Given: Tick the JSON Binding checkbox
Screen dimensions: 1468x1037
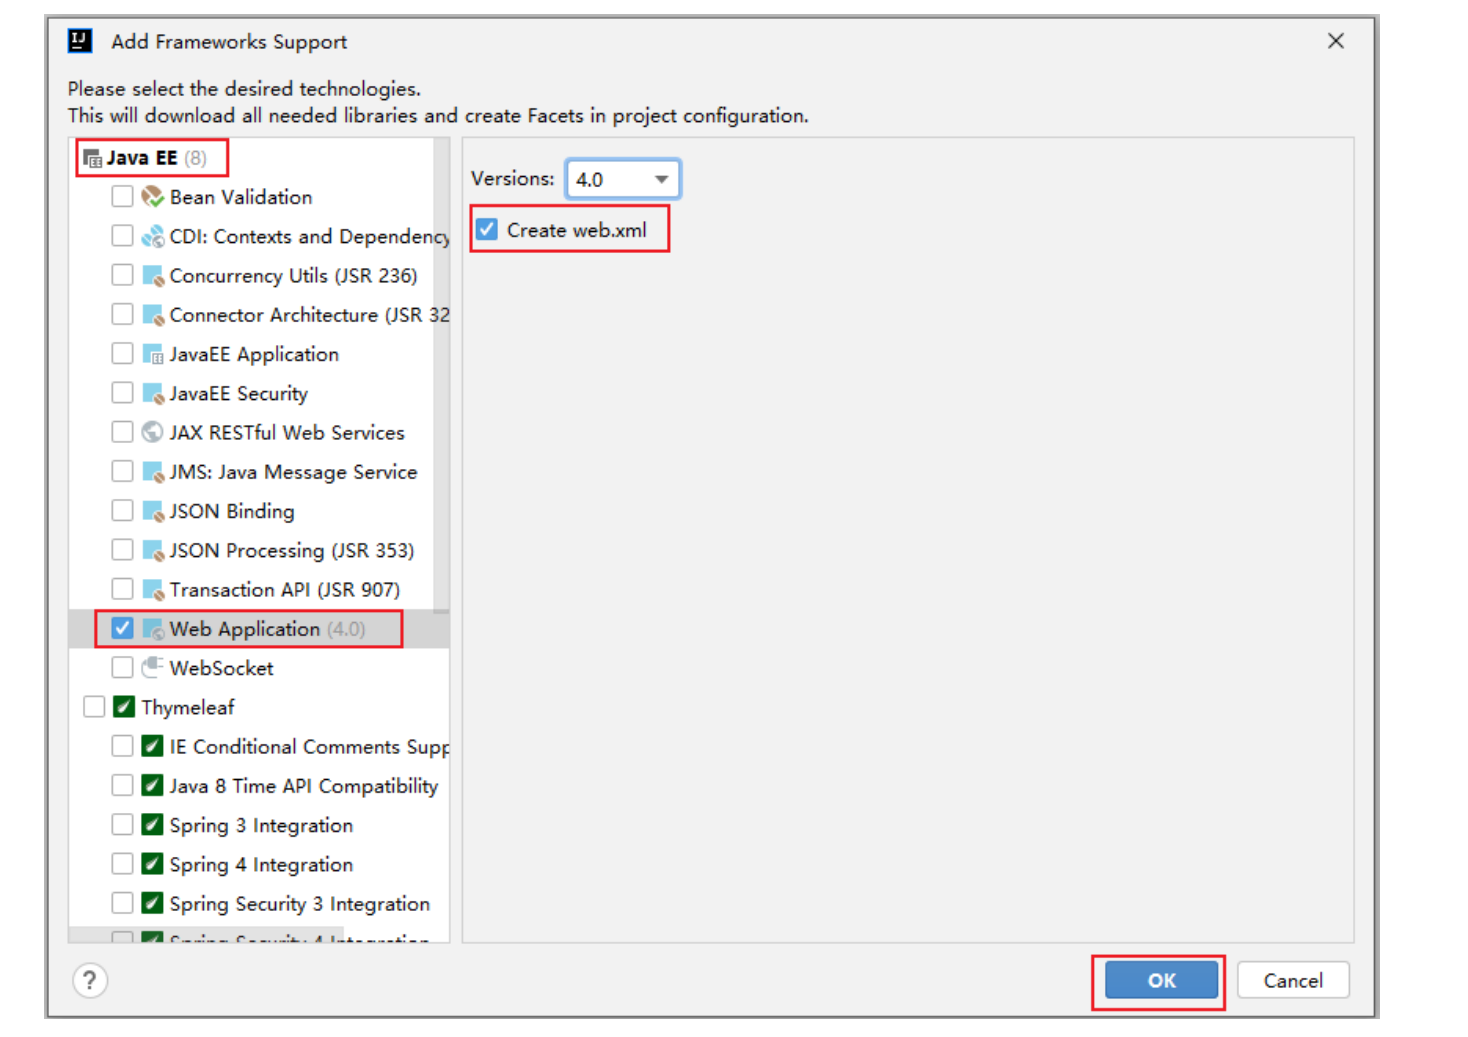Looking at the screenshot, I should tap(122, 510).
